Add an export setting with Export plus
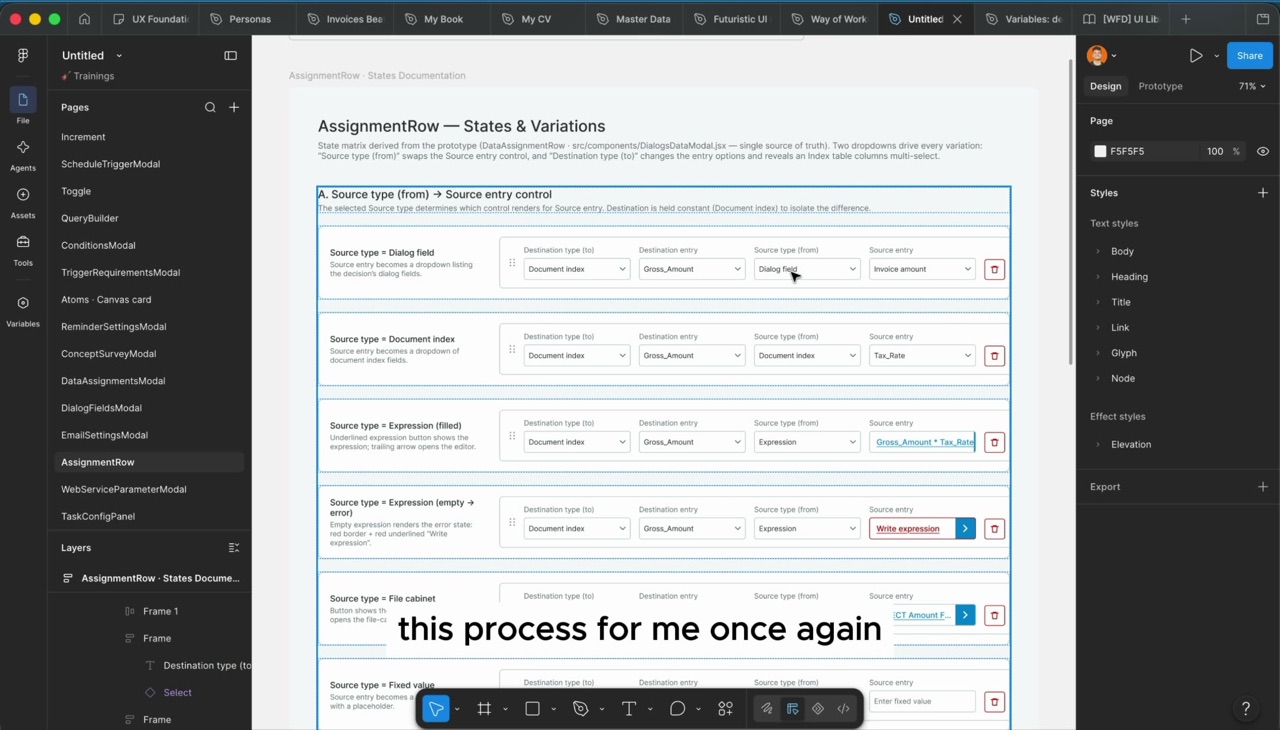Viewport: 1280px width, 730px height. (x=1263, y=487)
